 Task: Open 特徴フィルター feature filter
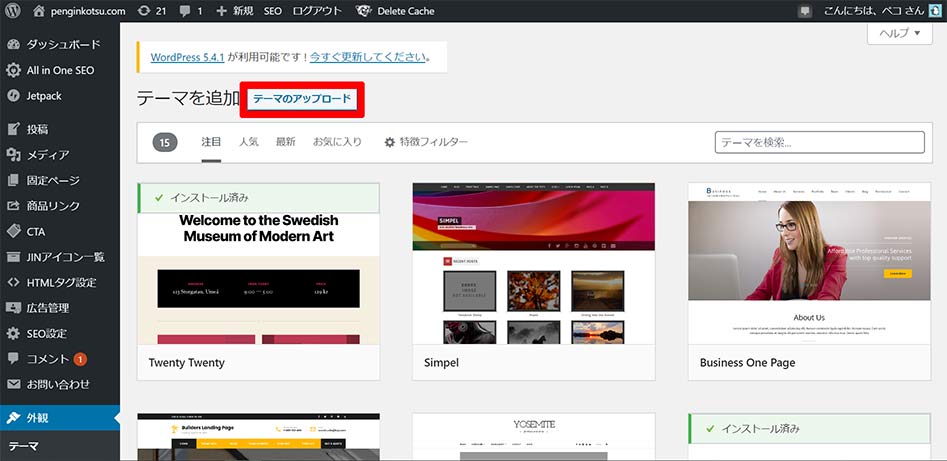pyautogui.click(x=426, y=142)
